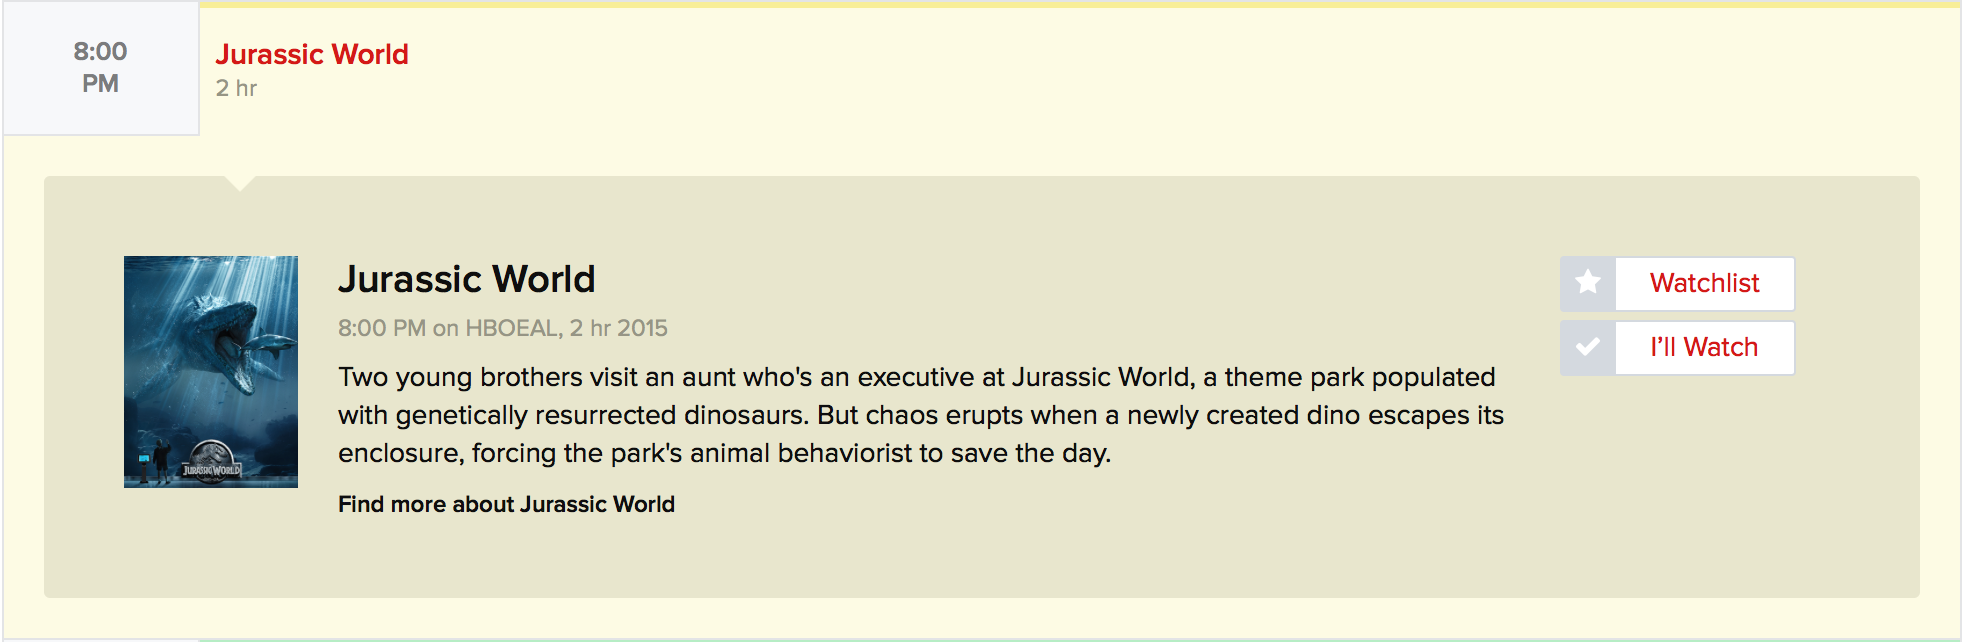Collapse details using the panel pointer triangle

pos(240,183)
